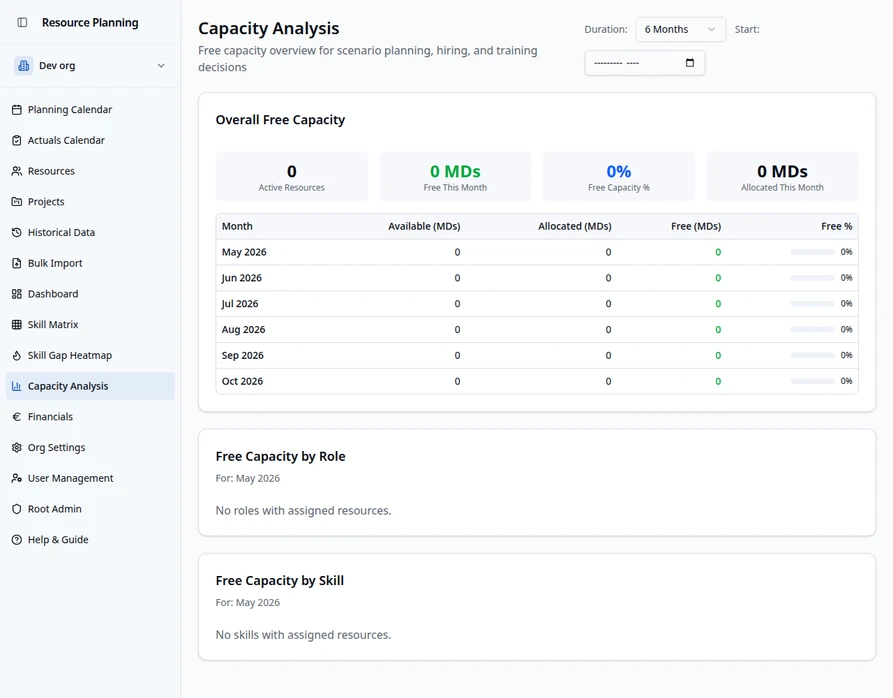Screen dimensions: 893x698
Task: Click the Org Settings gear icon
Action: pos(17,447)
